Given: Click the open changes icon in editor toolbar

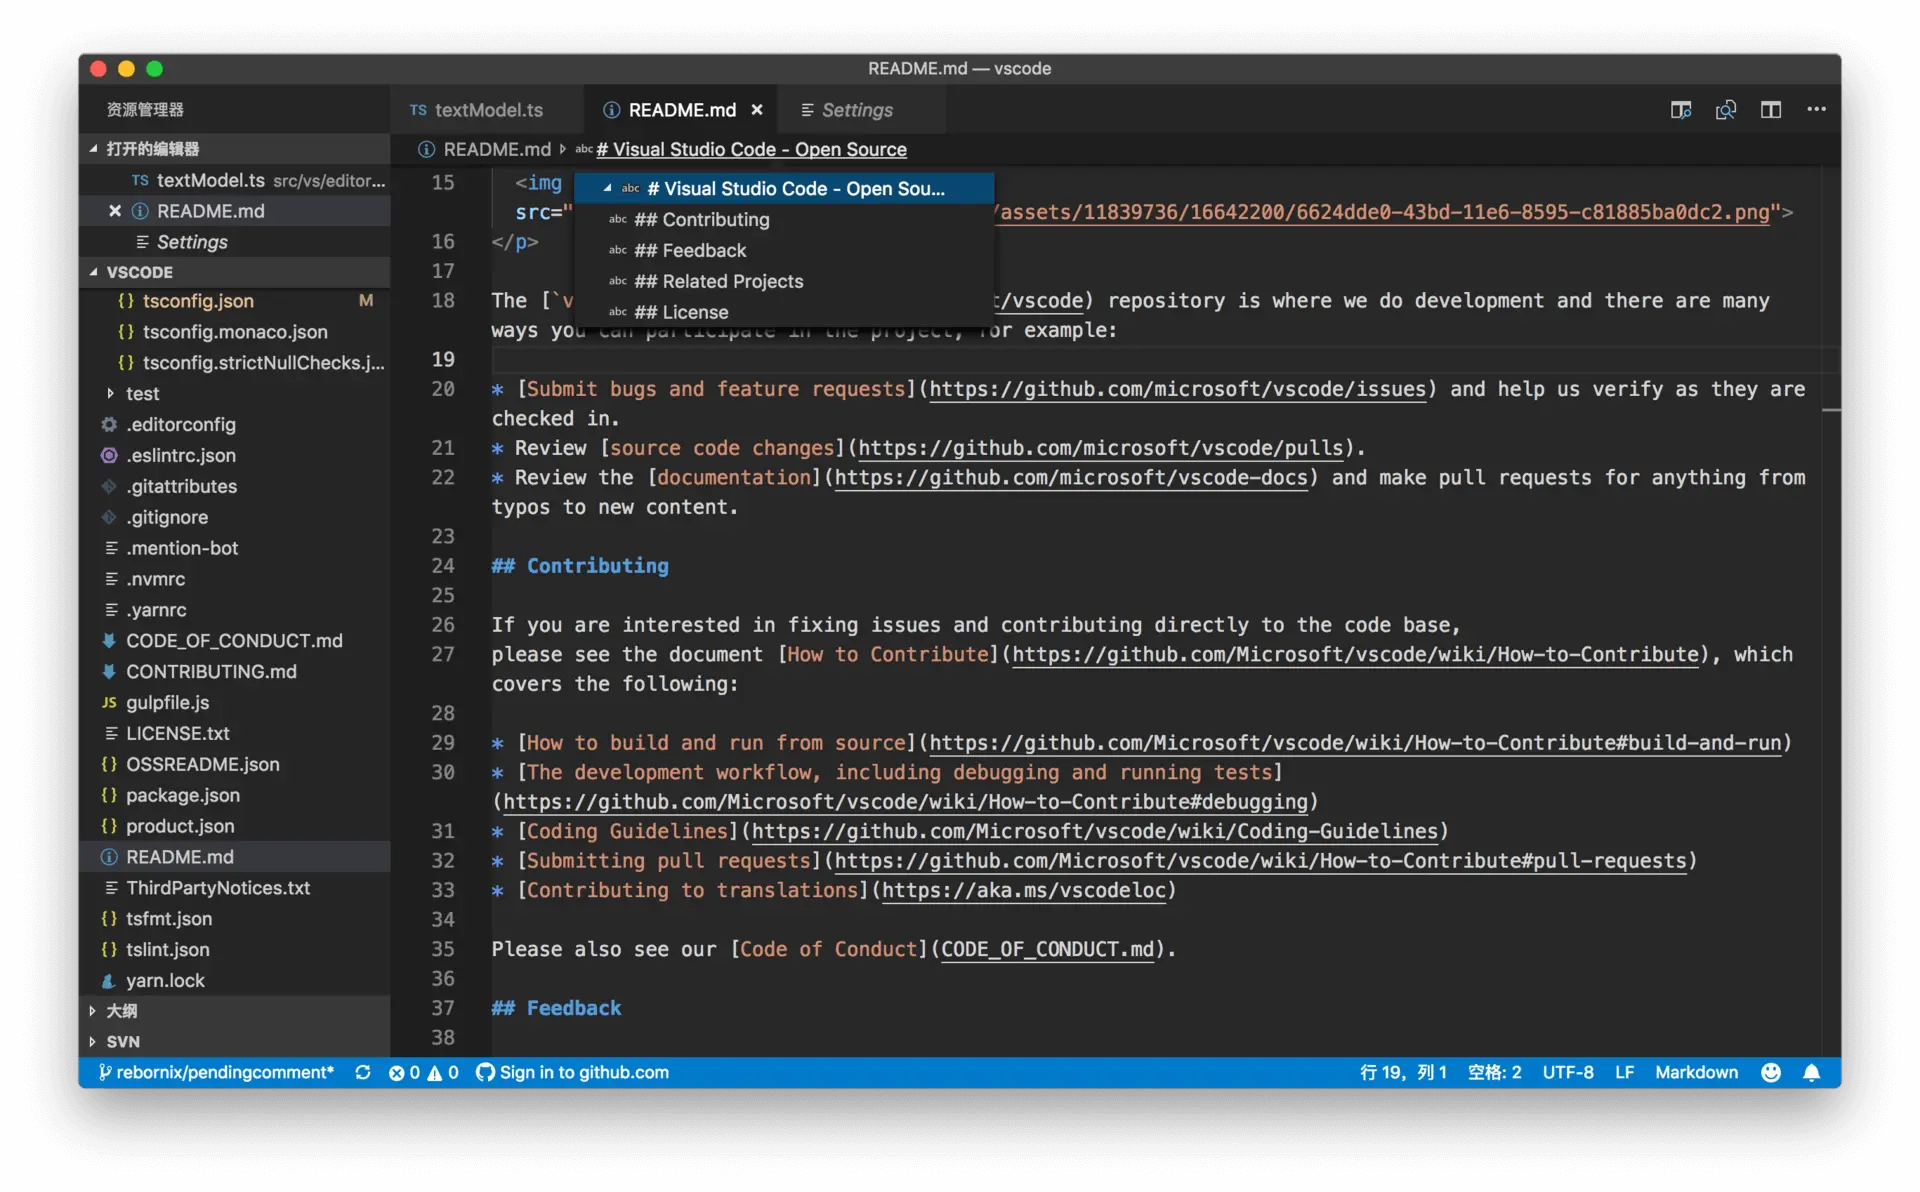Looking at the screenshot, I should pyautogui.click(x=1725, y=110).
